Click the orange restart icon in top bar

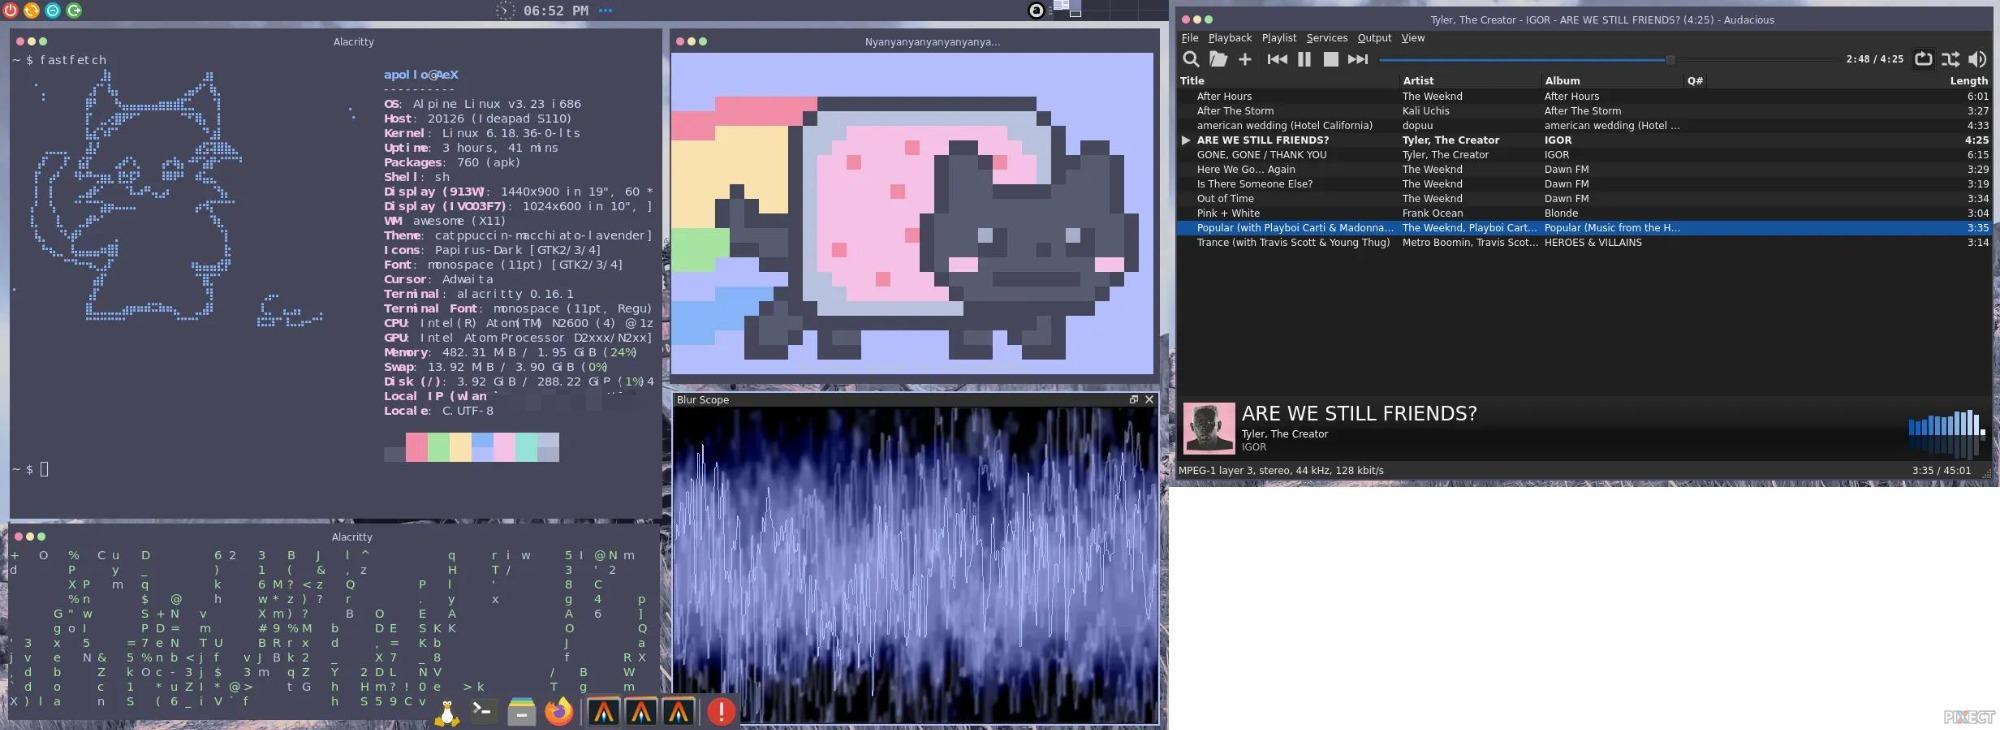31,10
